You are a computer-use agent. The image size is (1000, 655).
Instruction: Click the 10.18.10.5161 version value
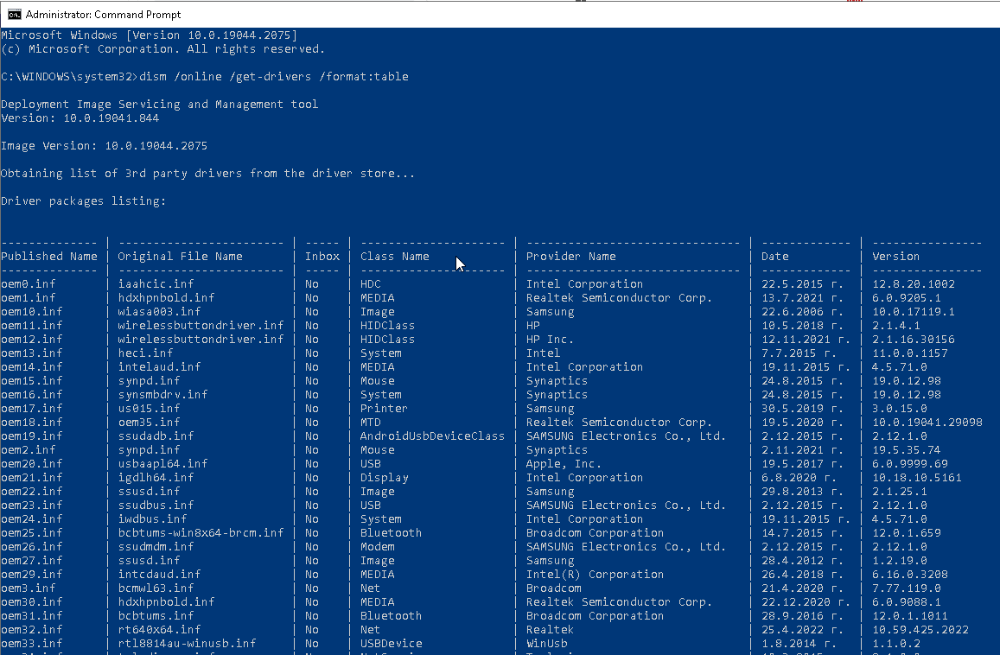pos(916,478)
